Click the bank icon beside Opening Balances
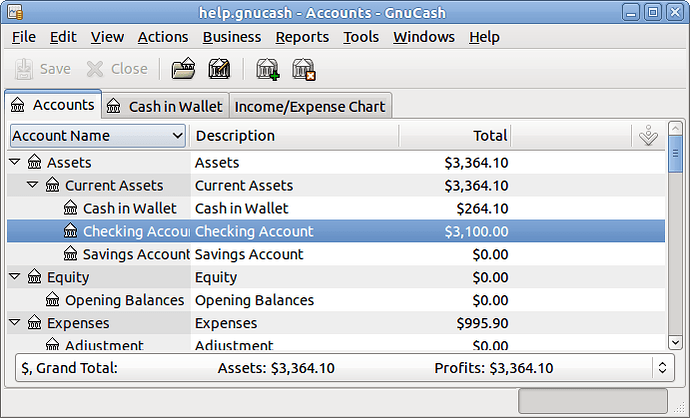This screenshot has width=690, height=418. 52,300
